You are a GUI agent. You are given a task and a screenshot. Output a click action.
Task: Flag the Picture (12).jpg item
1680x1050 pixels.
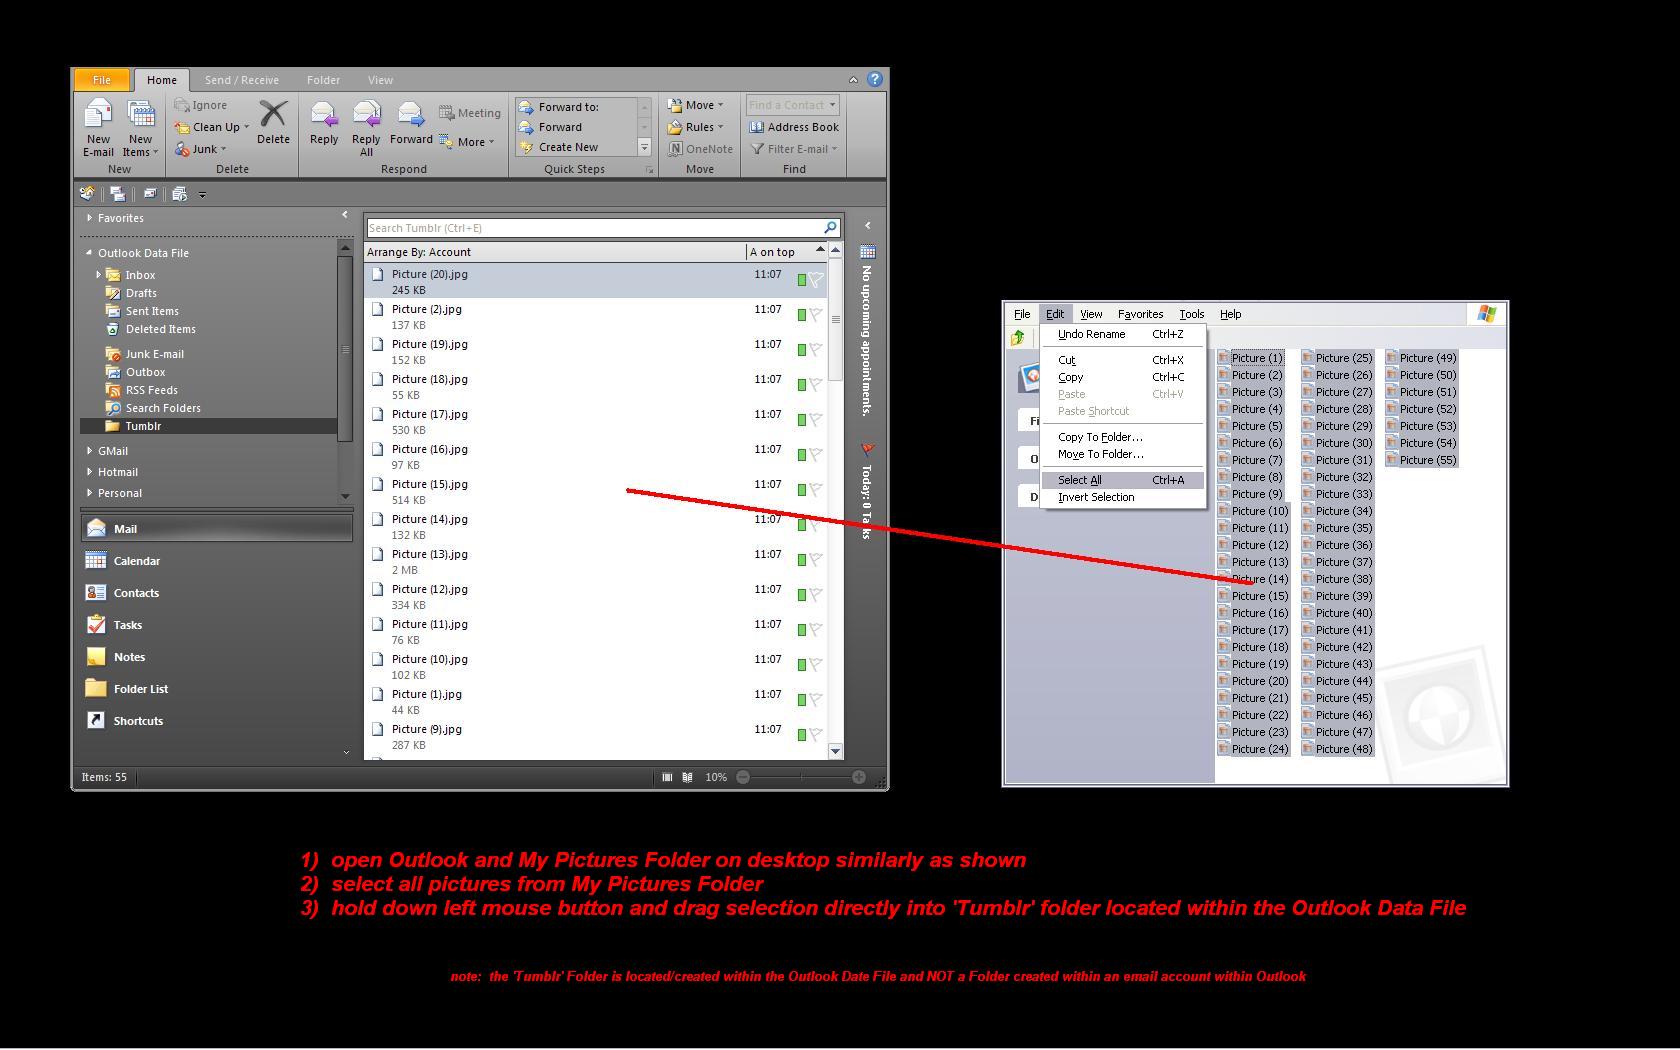(816, 595)
